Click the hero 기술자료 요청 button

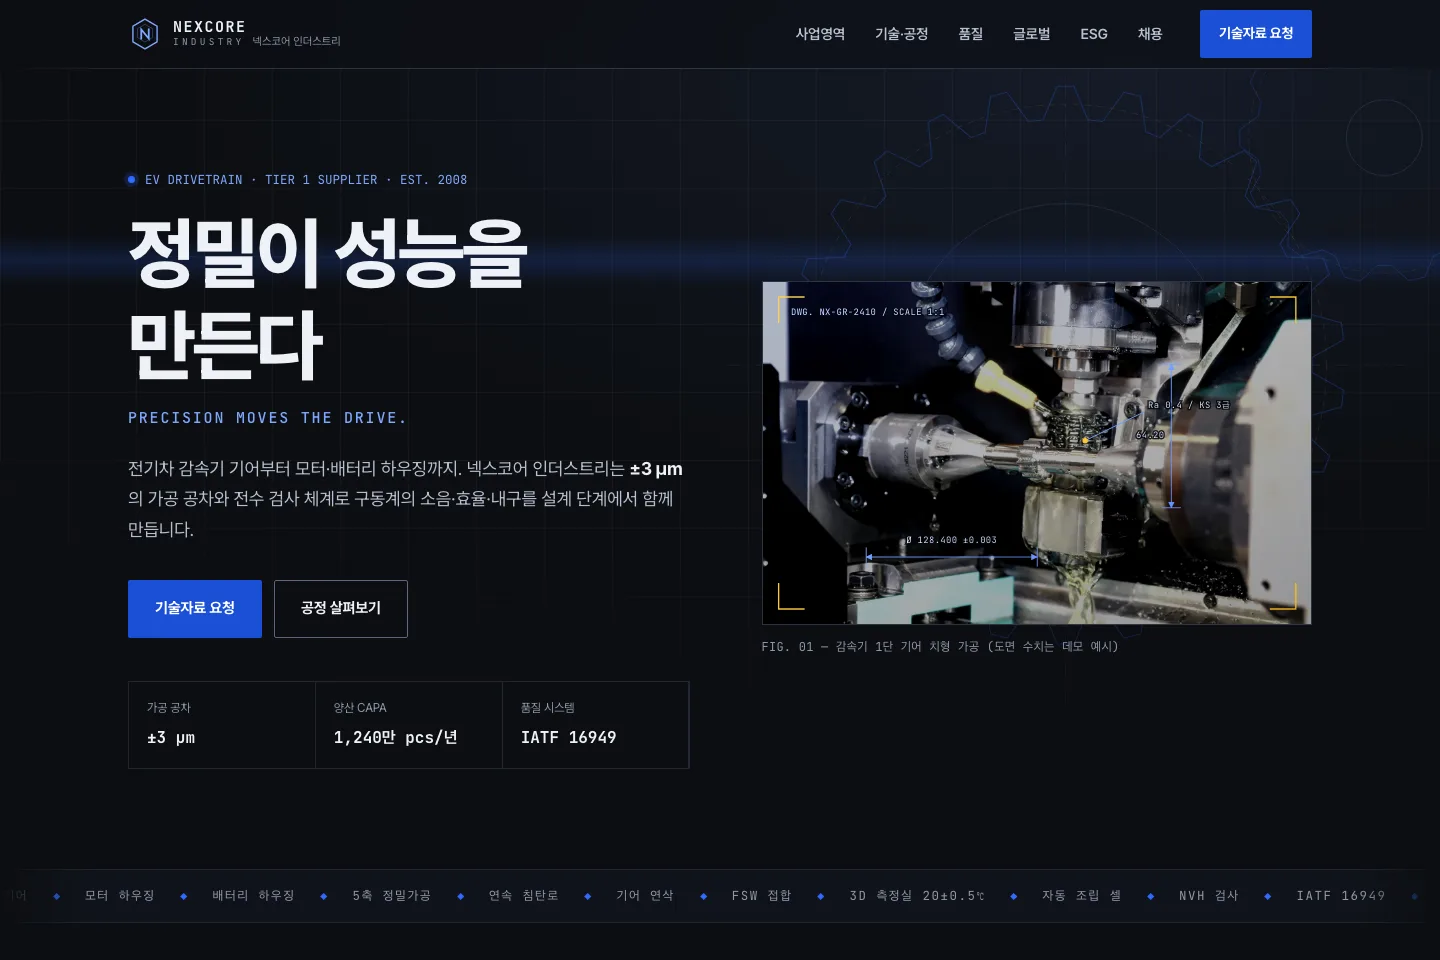click(x=195, y=609)
